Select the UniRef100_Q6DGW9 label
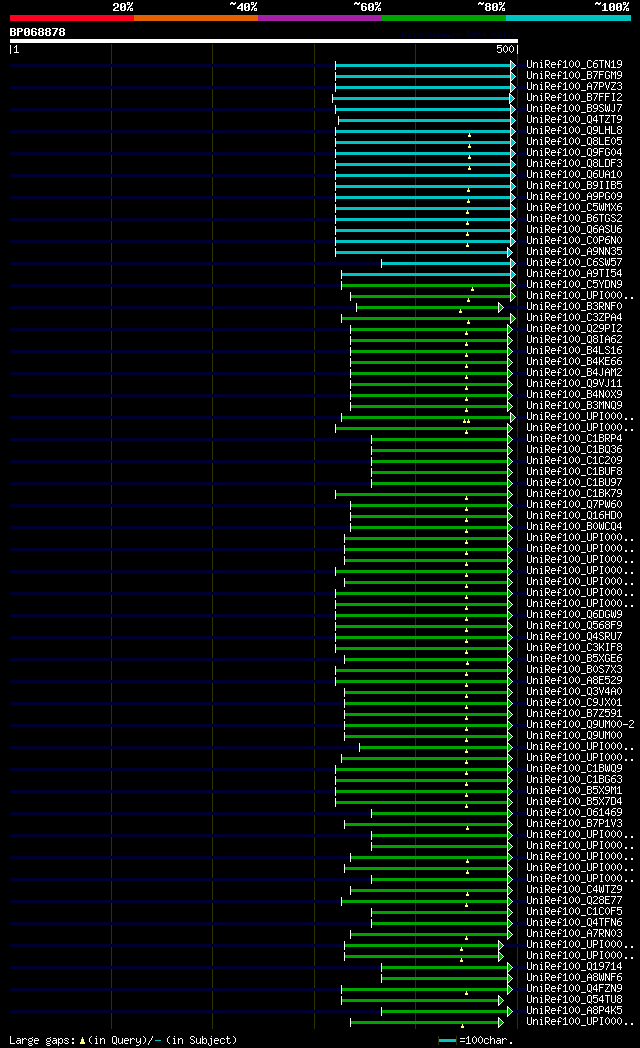Image resolution: width=640 pixels, height=1048 pixels. pos(574,614)
